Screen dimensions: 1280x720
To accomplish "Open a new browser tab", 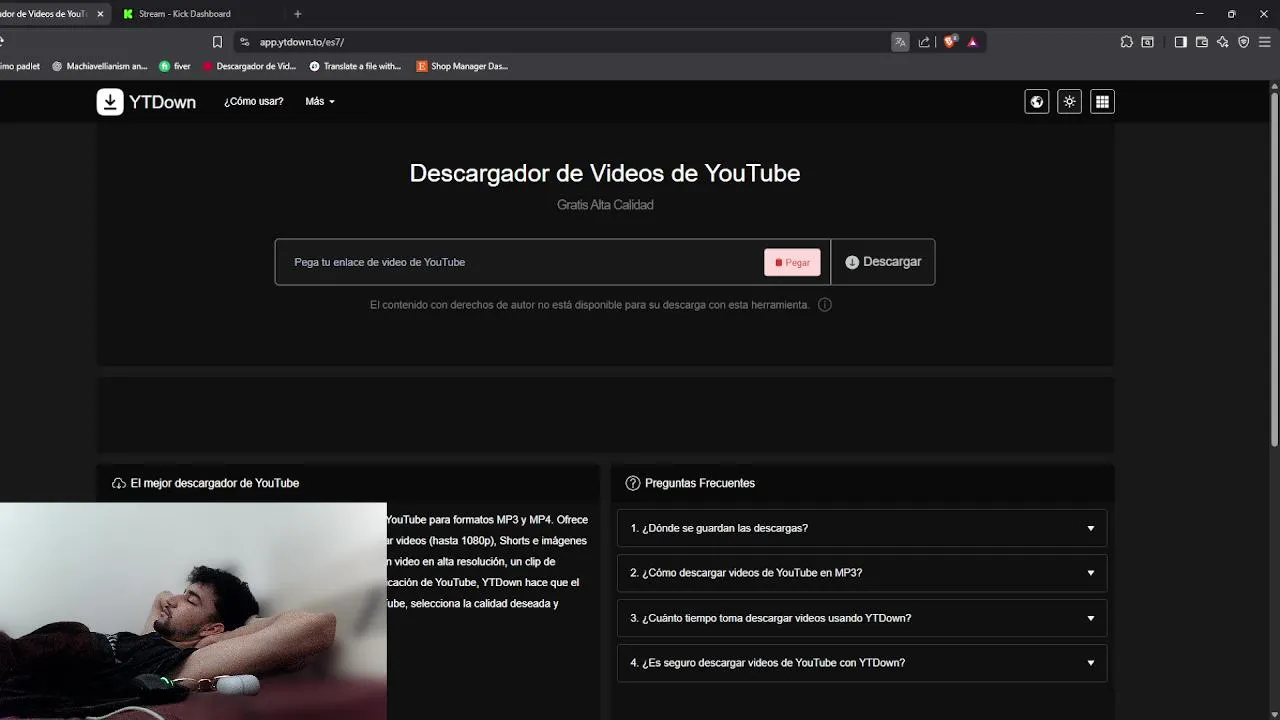I will tap(297, 14).
